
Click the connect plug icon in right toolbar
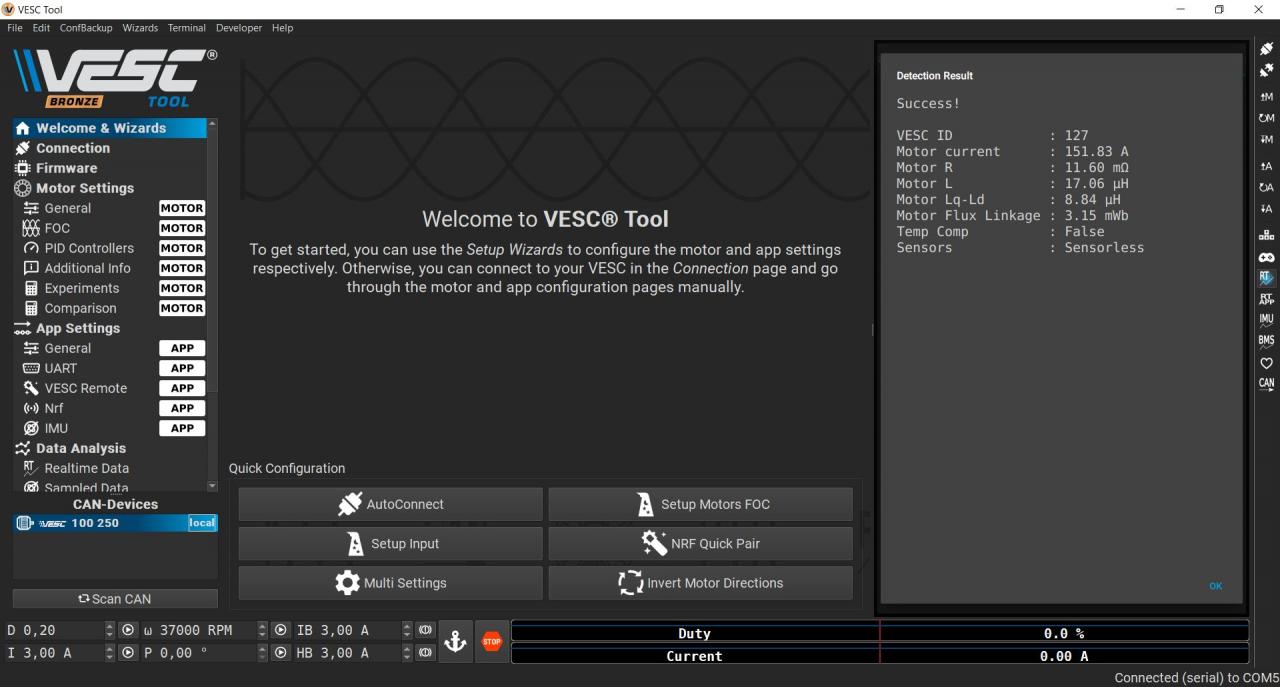(x=1266, y=49)
